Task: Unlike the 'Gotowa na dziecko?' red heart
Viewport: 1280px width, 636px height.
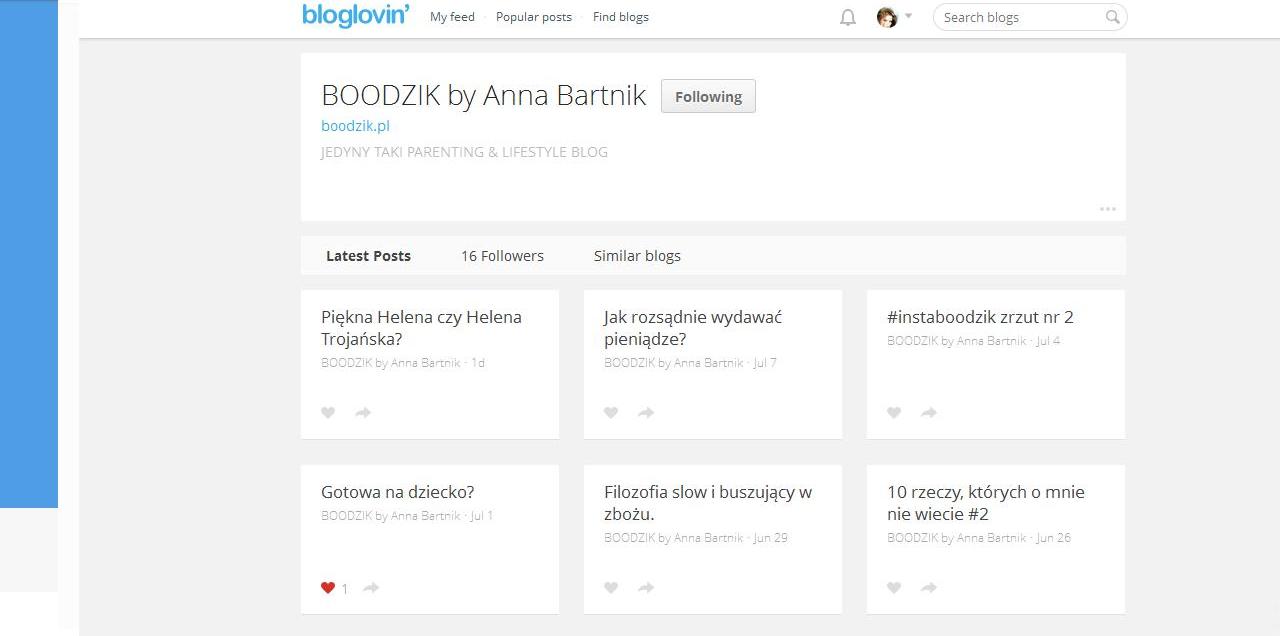Action: (x=328, y=588)
